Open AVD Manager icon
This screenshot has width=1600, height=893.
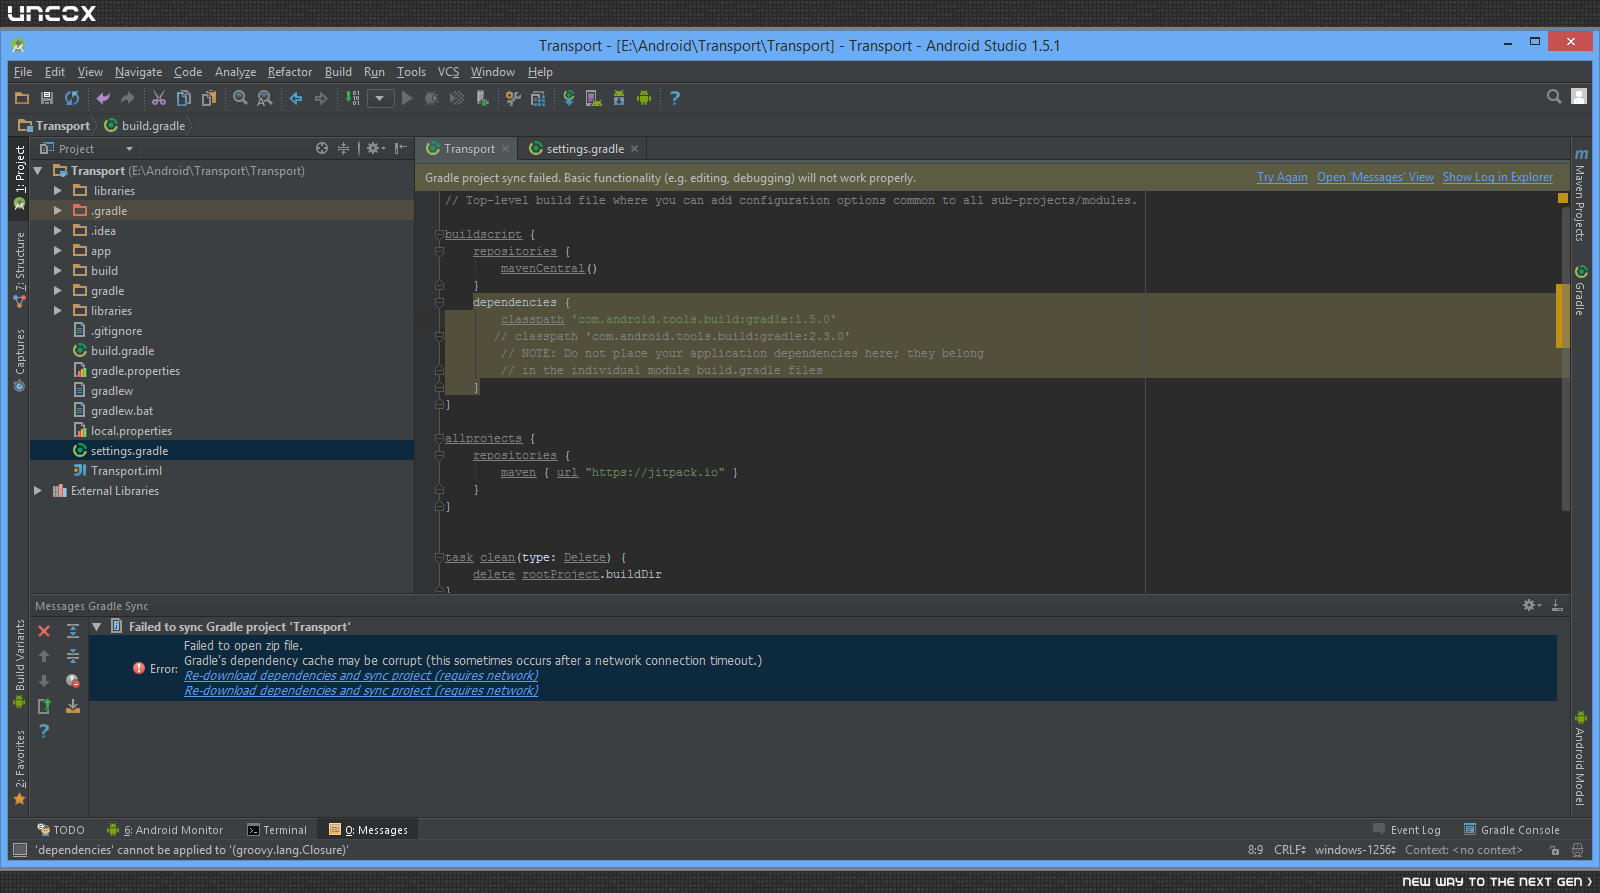click(x=594, y=98)
